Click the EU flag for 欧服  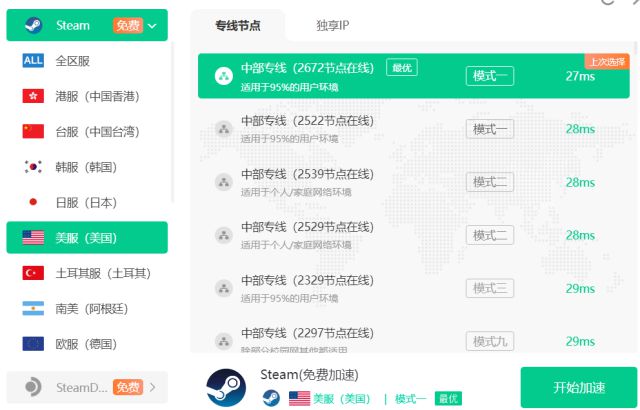coord(33,344)
